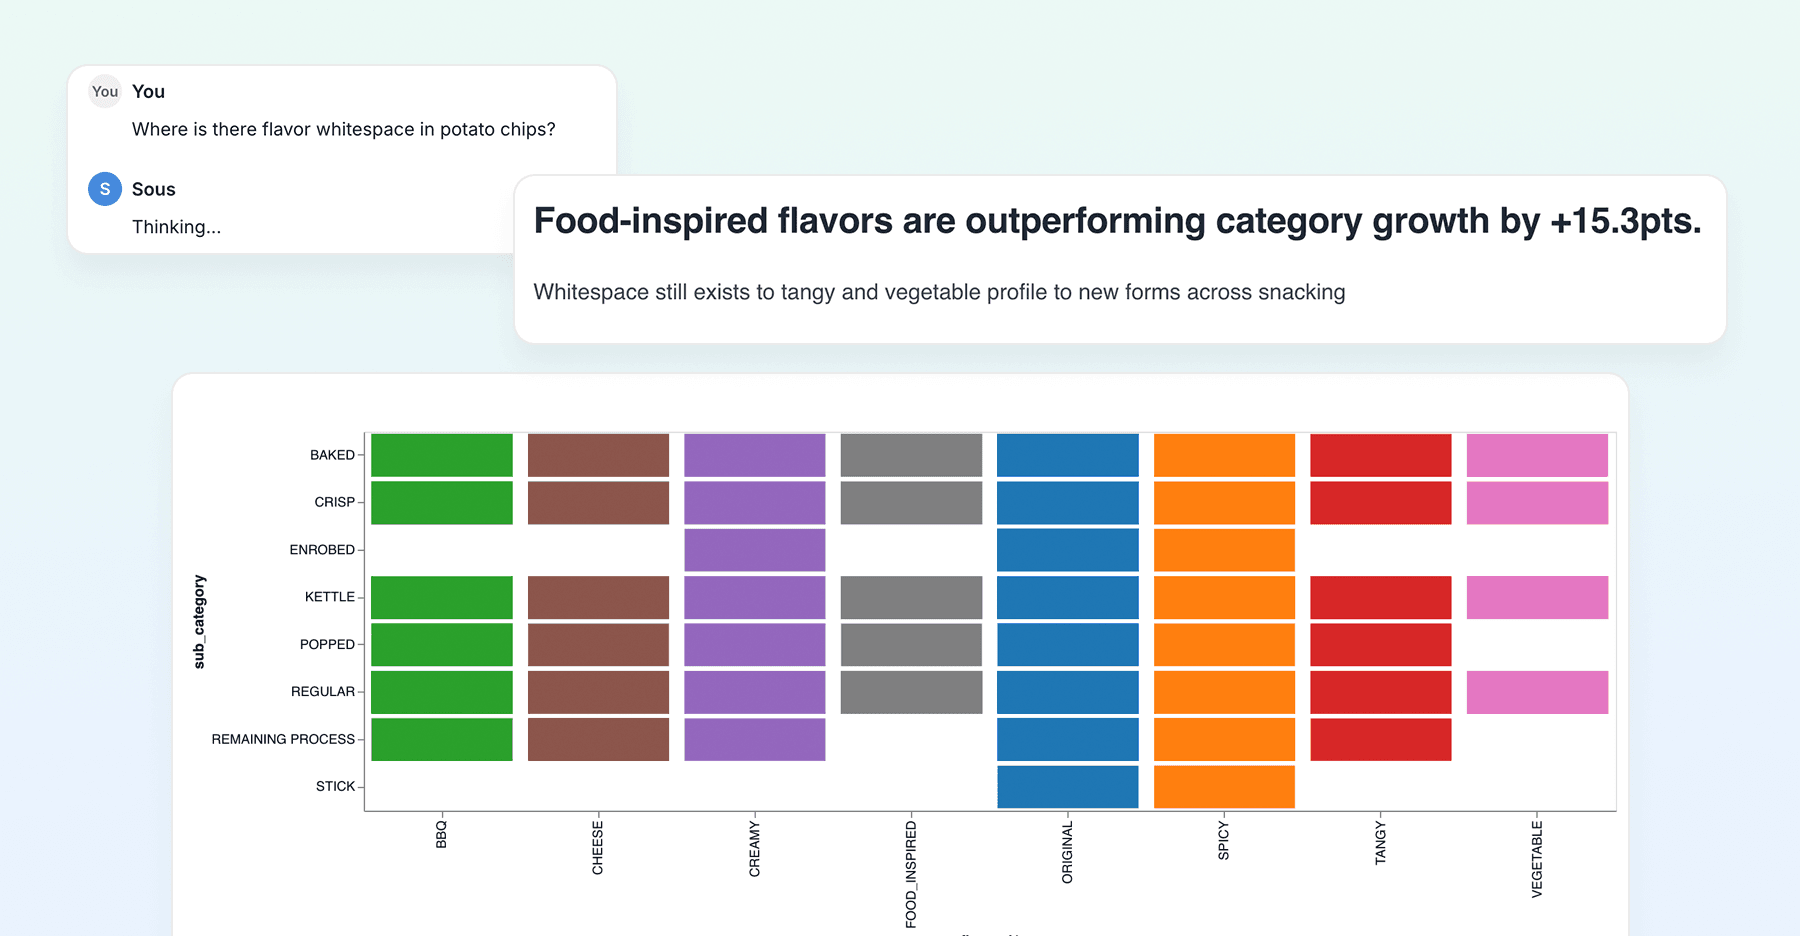Click the Sous assistant avatar icon
Viewport: 1800px width, 936px height.
(x=103, y=189)
